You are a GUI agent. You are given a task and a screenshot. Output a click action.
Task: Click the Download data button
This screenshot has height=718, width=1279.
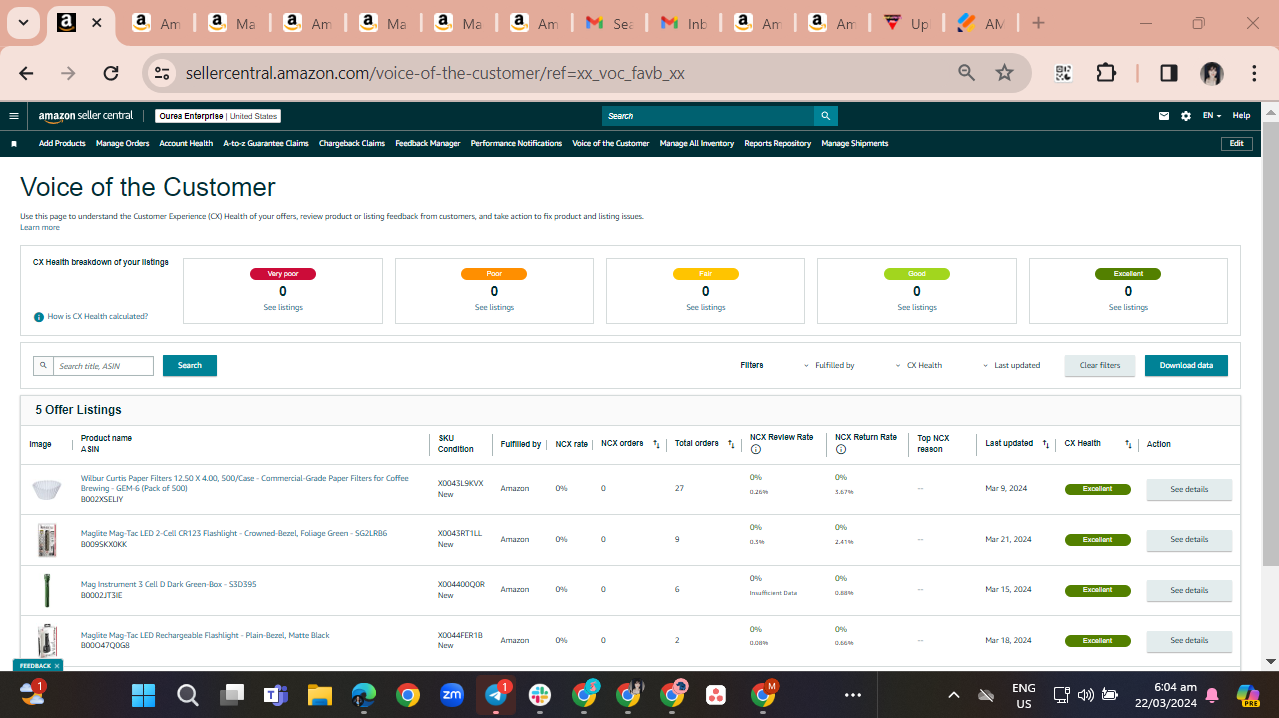click(1186, 366)
